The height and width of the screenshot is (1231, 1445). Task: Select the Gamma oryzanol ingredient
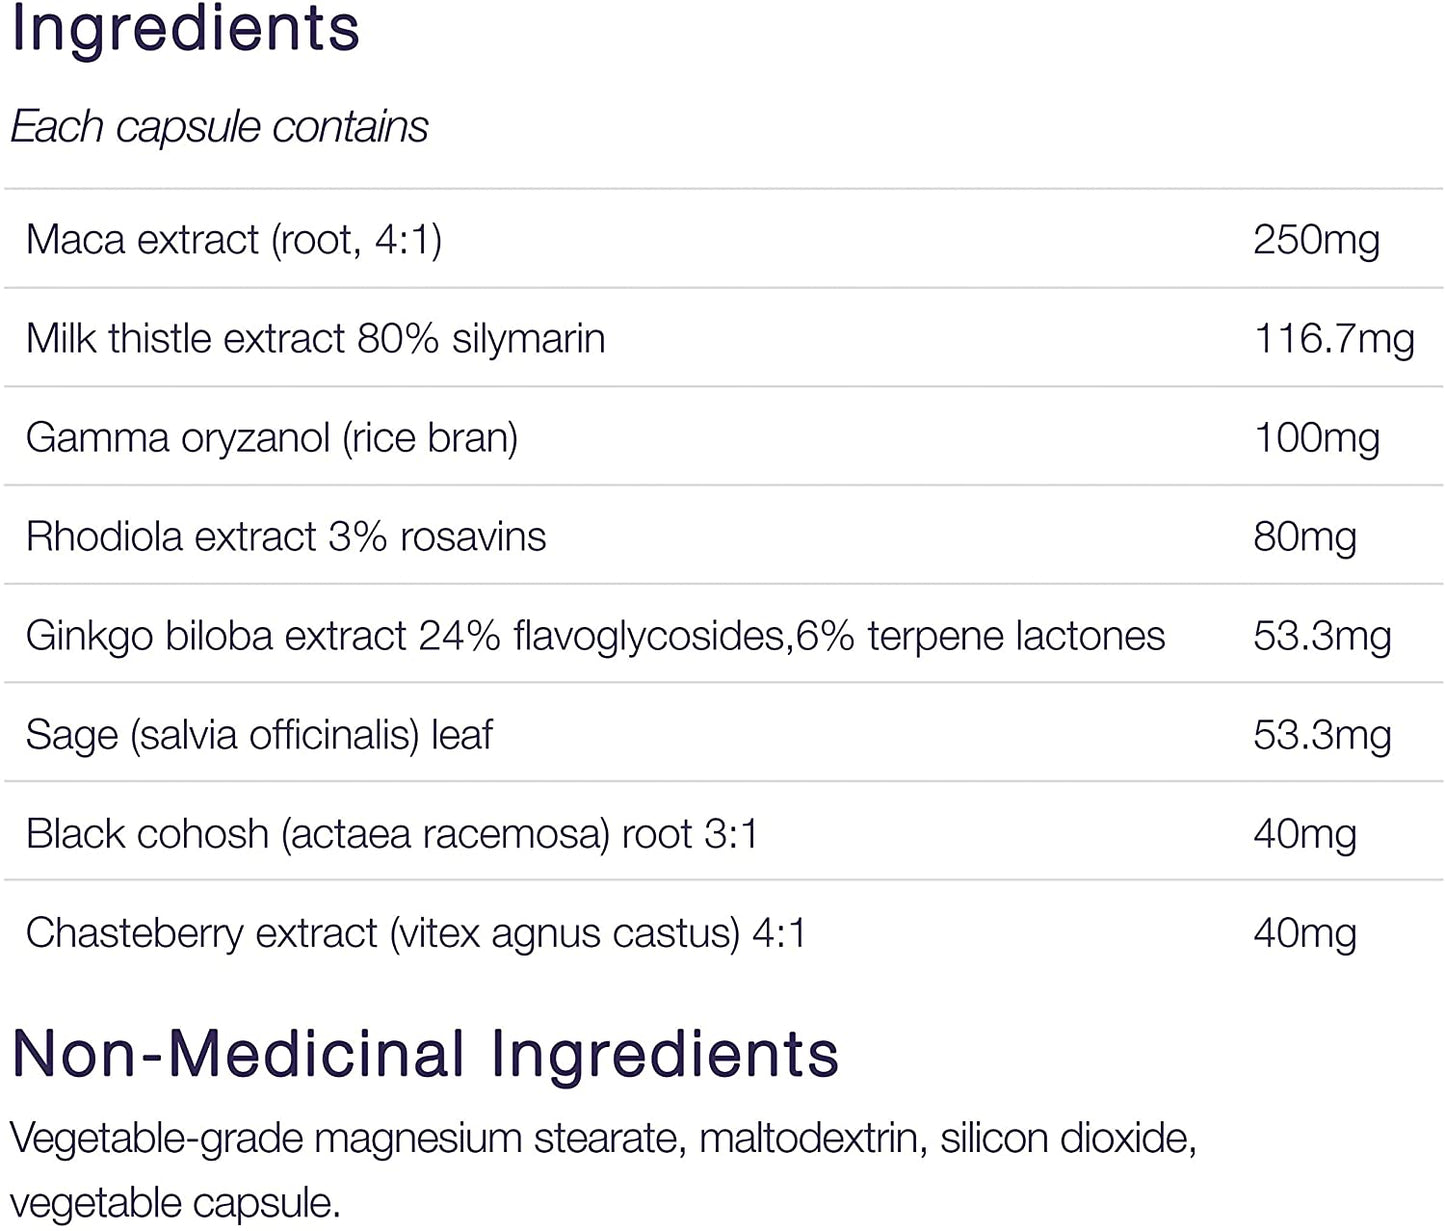pyautogui.click(x=271, y=437)
